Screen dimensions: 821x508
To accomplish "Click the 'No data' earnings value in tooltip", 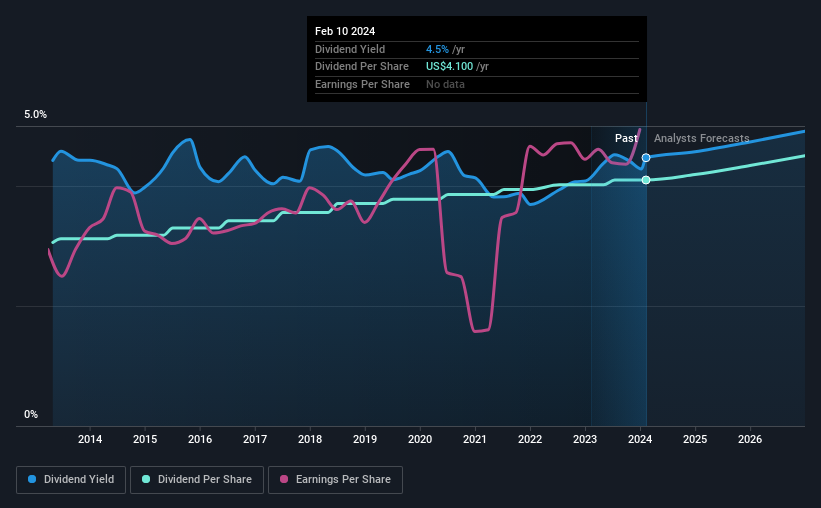I will point(445,84).
